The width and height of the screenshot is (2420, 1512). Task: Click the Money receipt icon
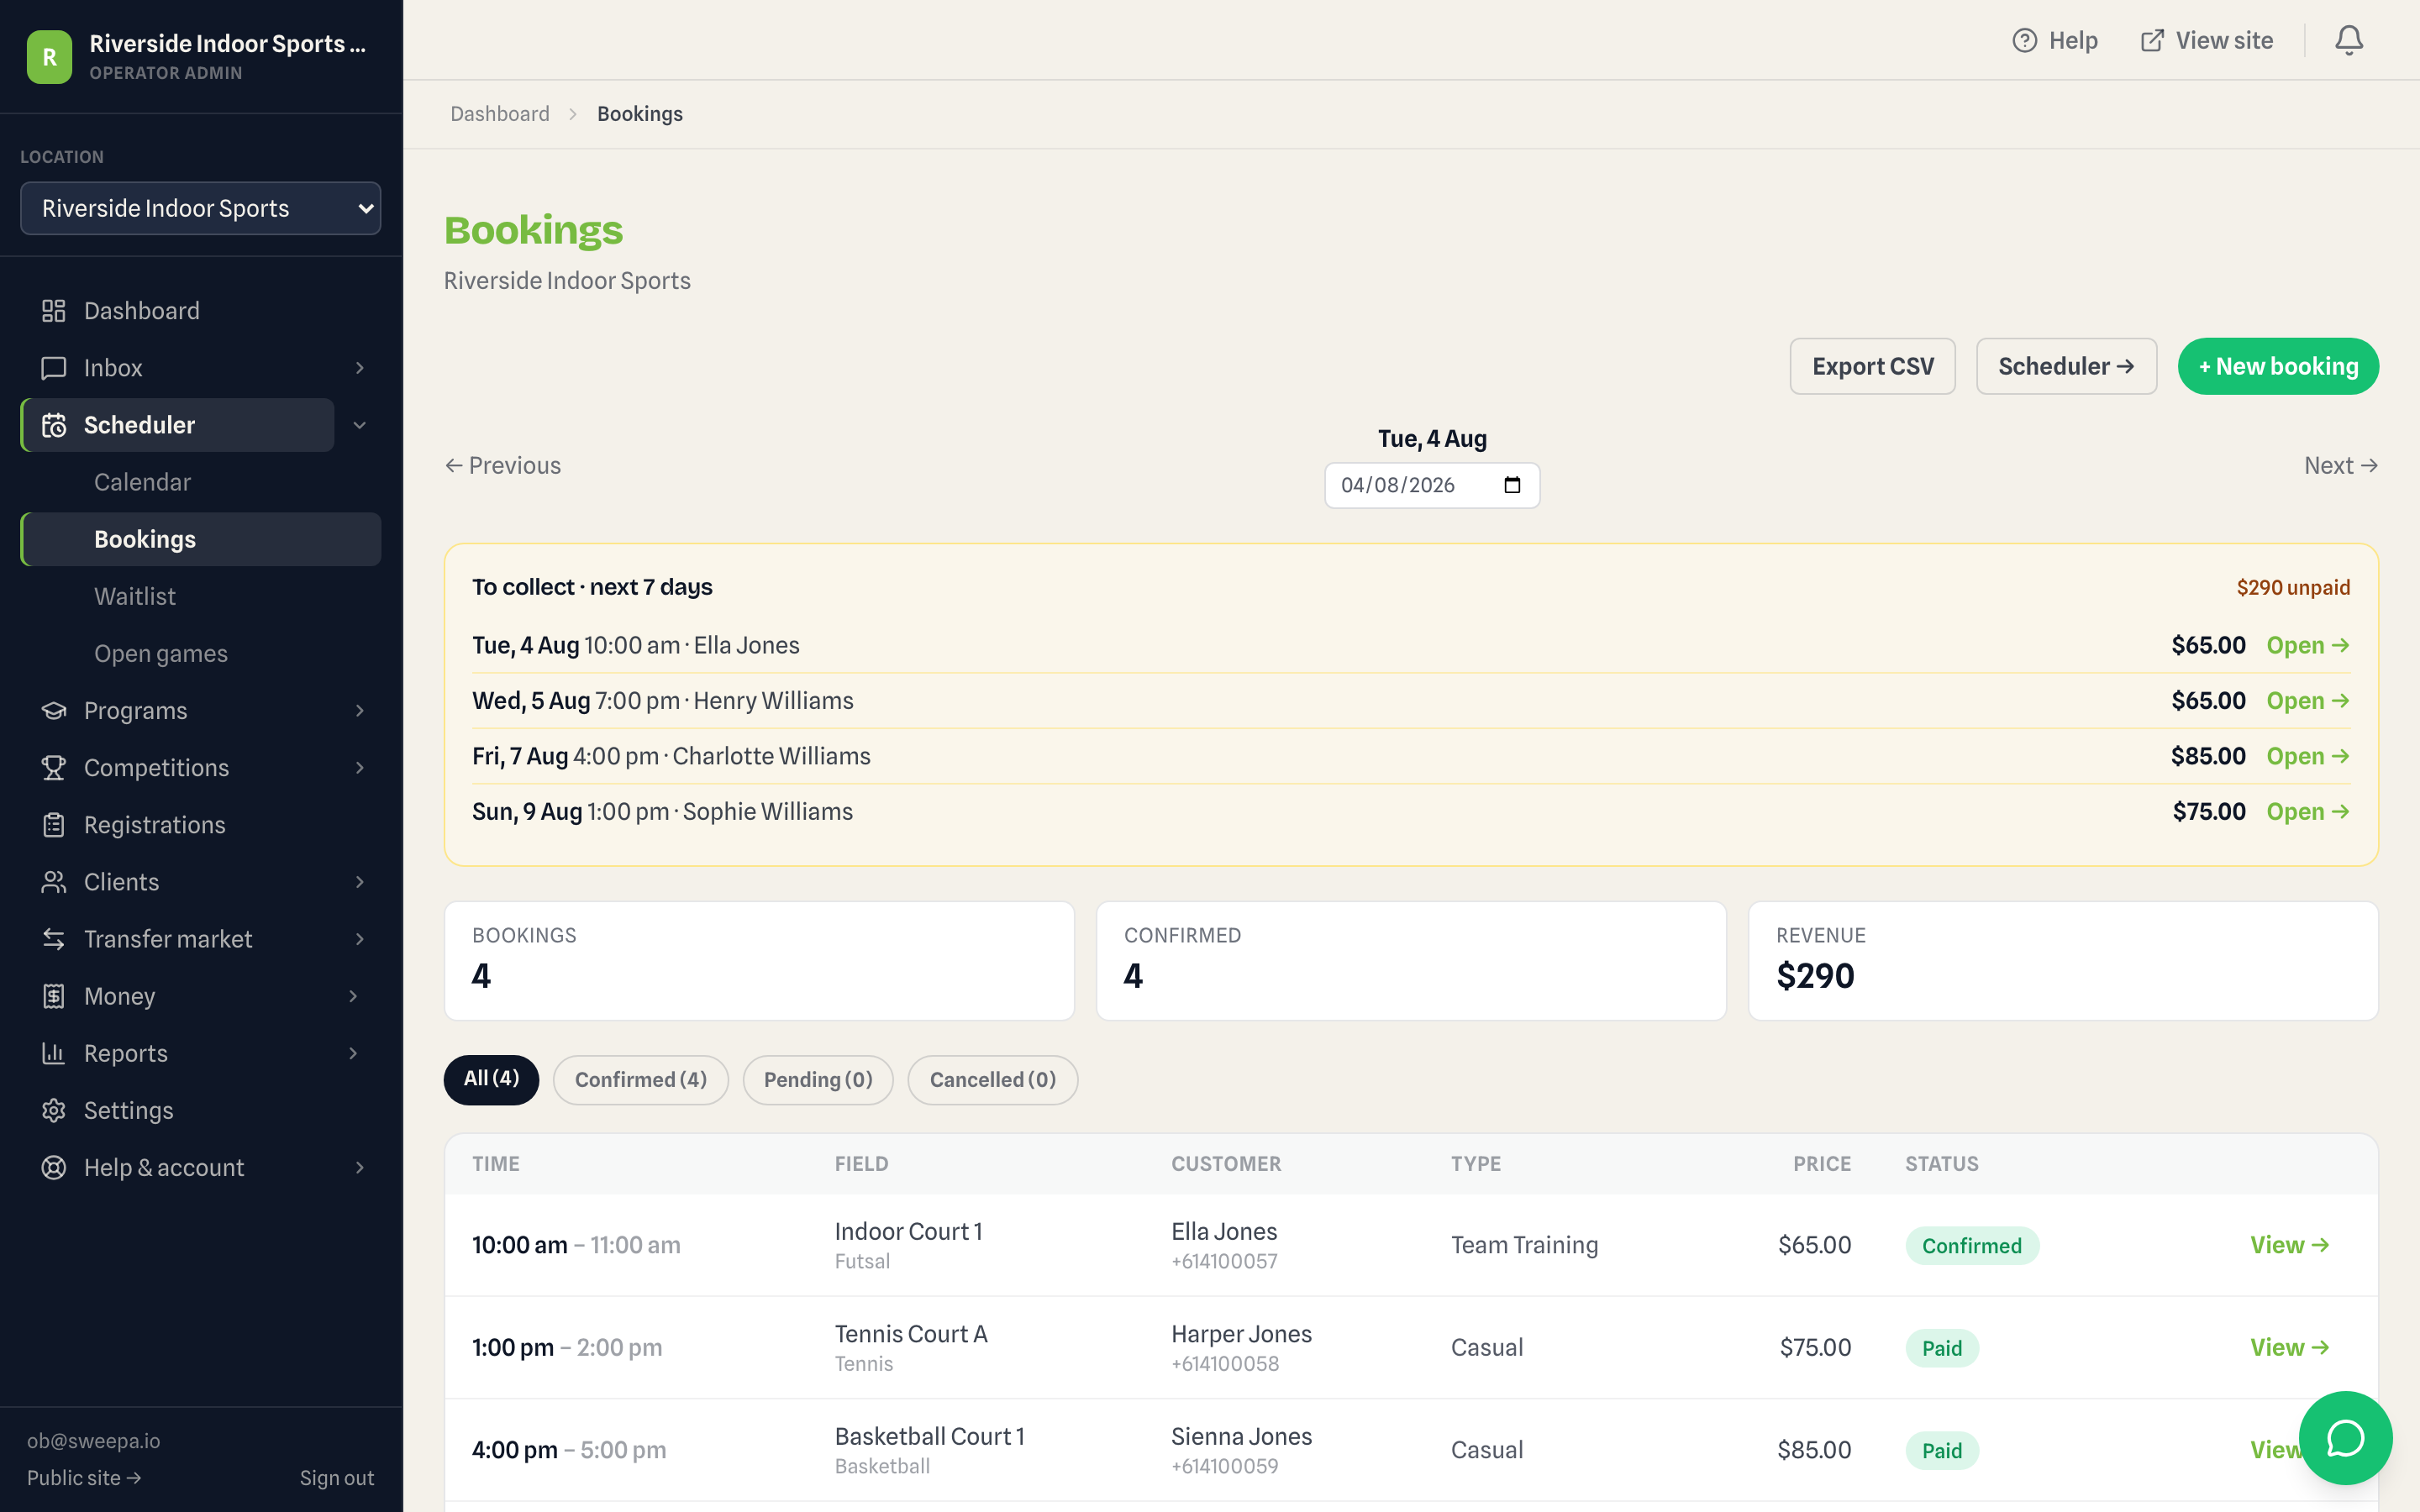tap(54, 996)
